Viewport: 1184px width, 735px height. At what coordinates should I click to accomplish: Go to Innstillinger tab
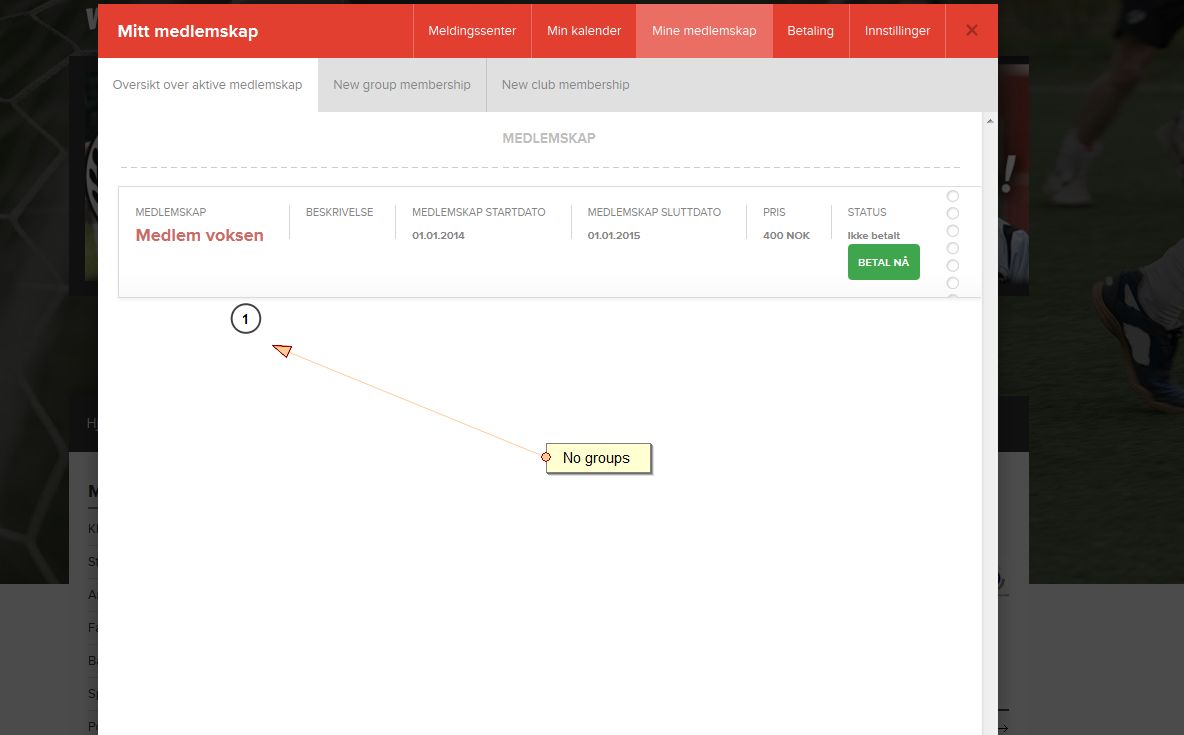point(897,31)
